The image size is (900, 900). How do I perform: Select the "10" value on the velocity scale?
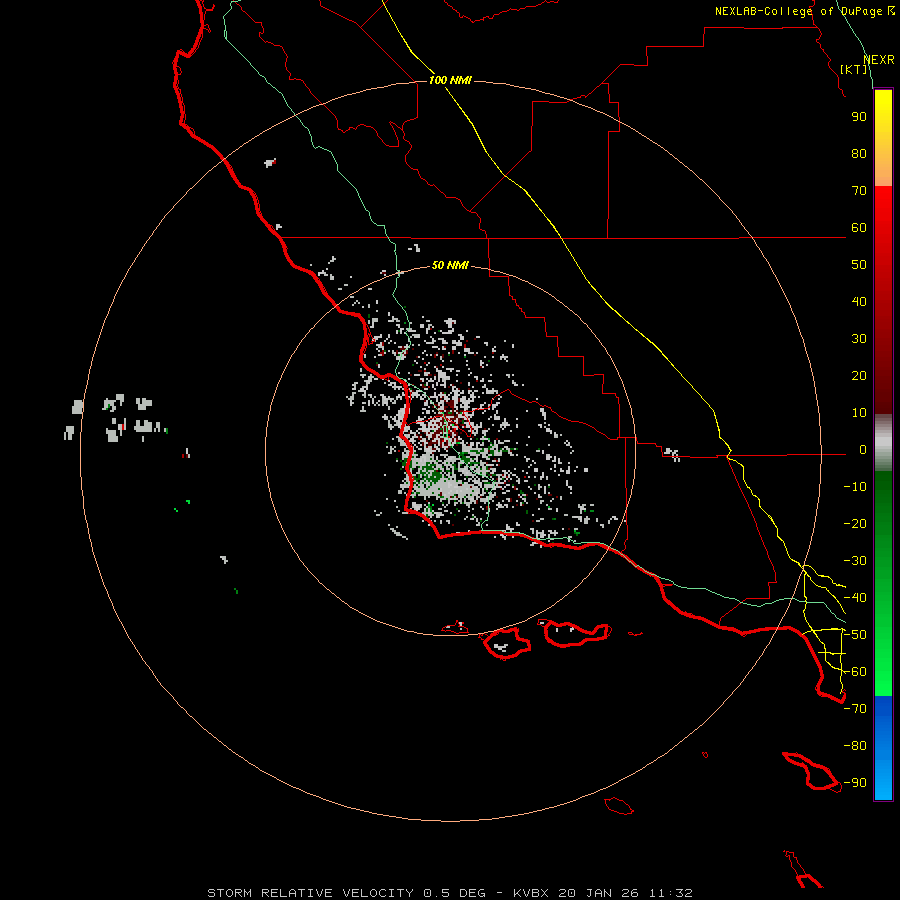tap(859, 413)
